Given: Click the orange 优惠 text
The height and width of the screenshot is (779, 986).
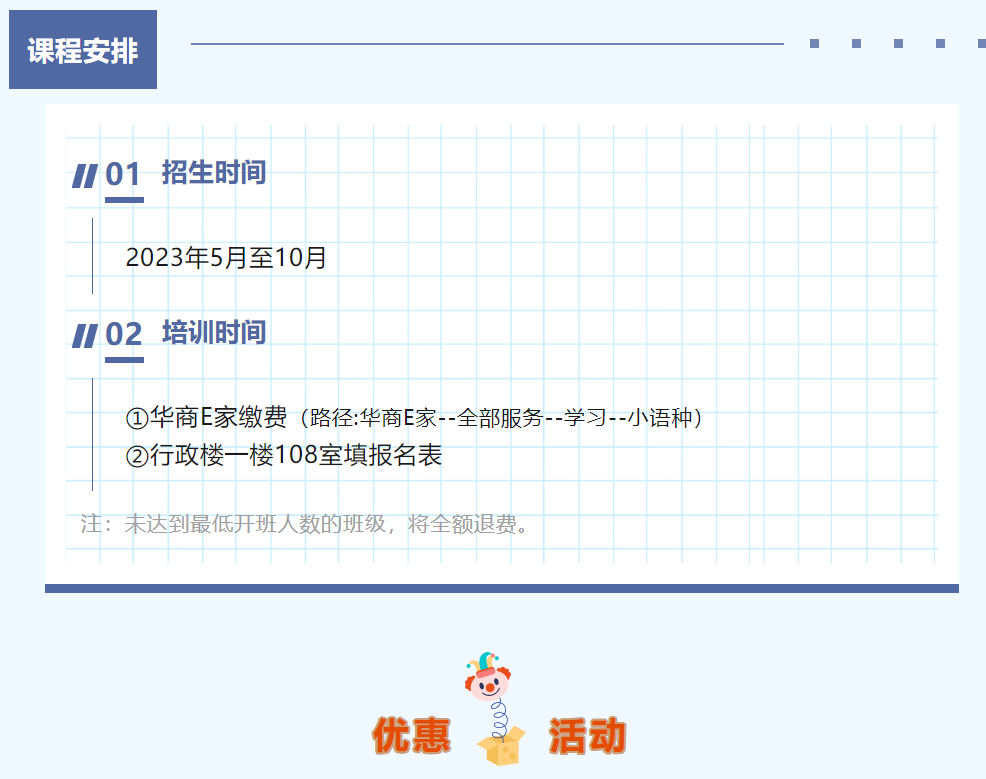Looking at the screenshot, I should coord(411,736).
